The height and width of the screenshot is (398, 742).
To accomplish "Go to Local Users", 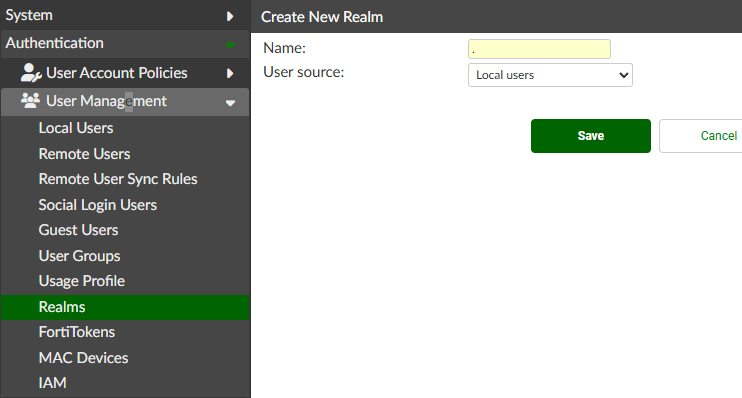I will click(x=76, y=128).
